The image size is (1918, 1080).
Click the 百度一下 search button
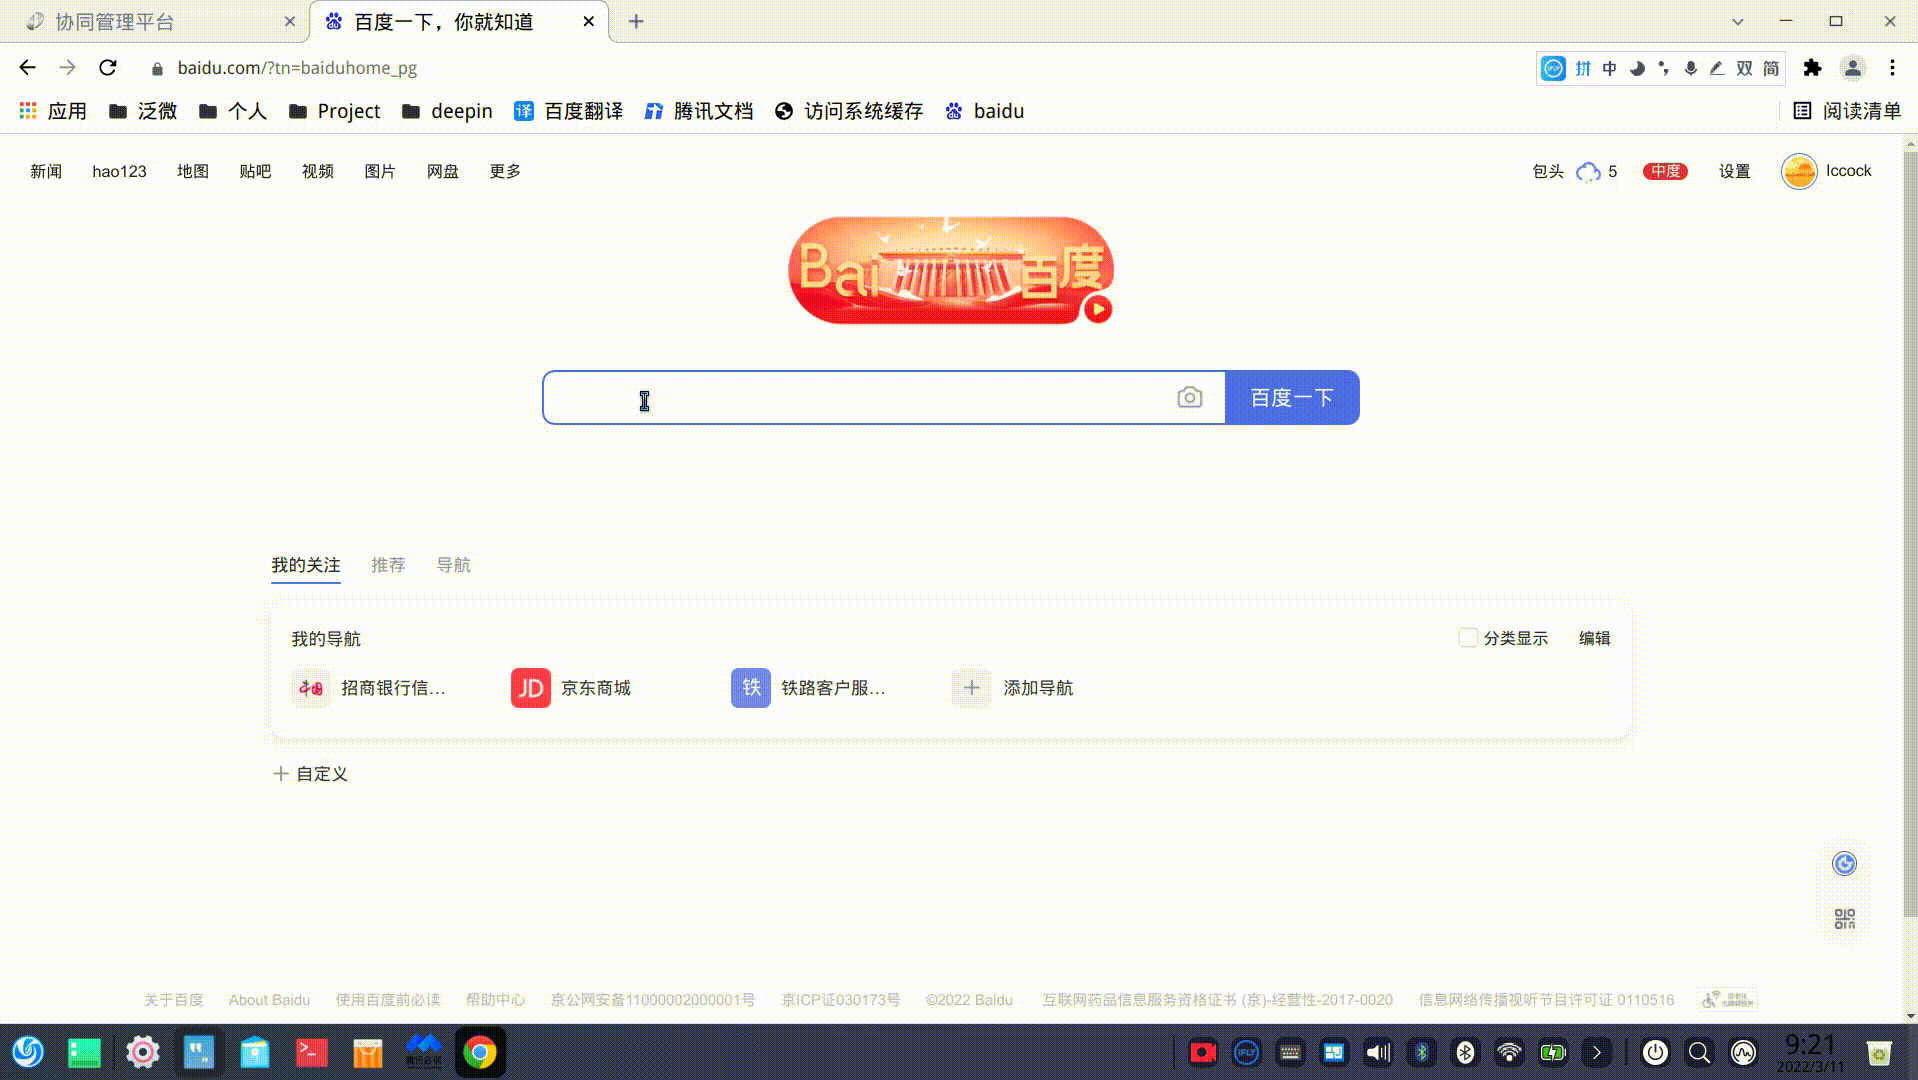coord(1290,397)
